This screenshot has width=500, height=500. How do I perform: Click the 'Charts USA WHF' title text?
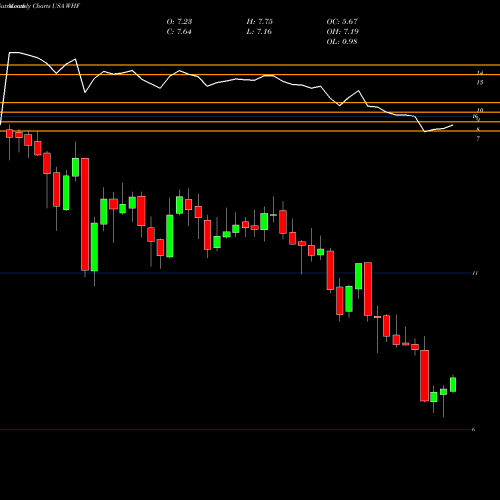point(56,6)
